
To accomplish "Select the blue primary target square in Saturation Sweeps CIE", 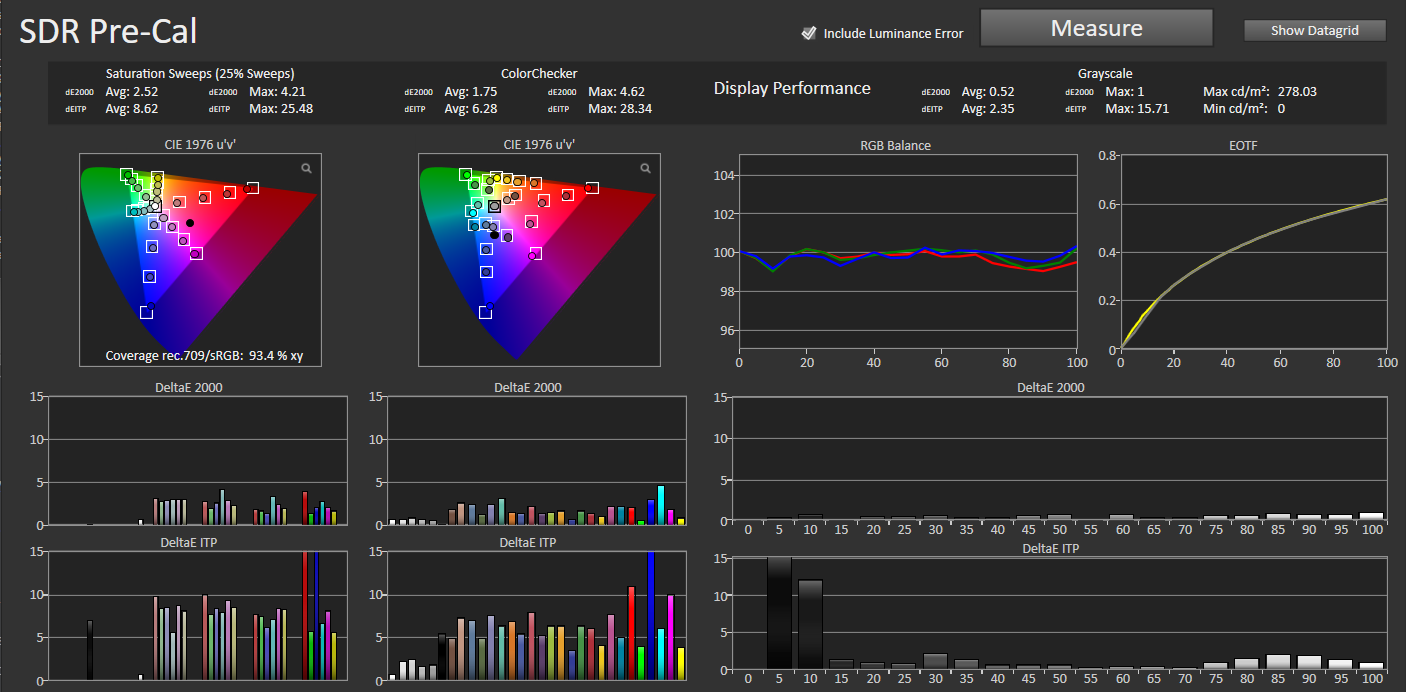I will [147, 313].
